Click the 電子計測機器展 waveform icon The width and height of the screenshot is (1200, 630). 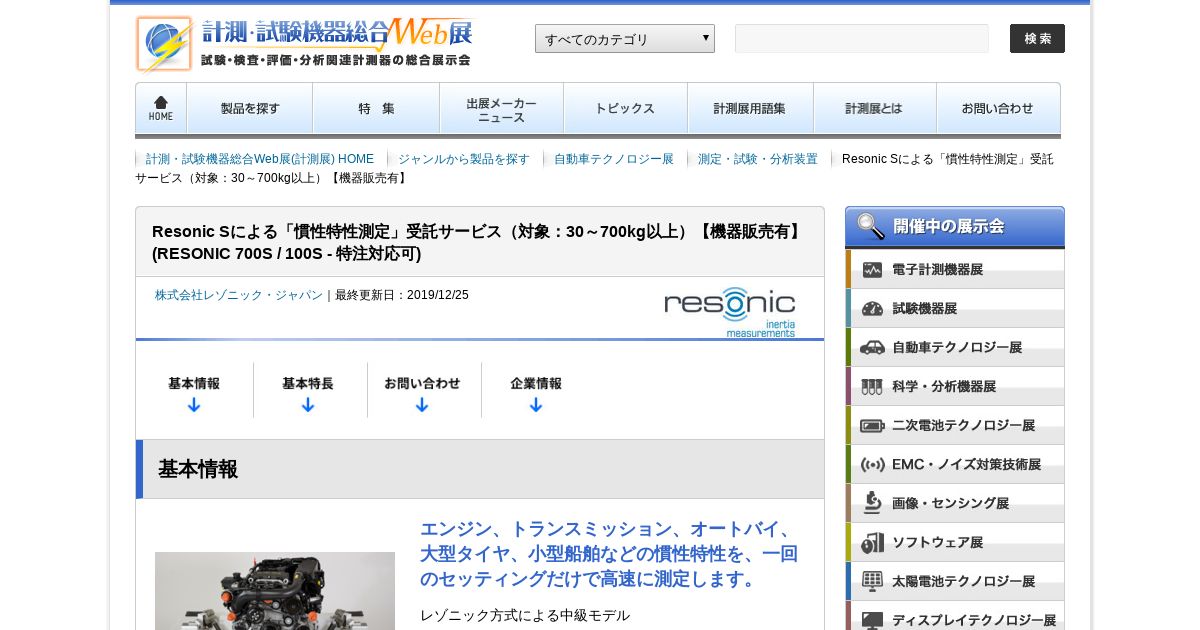click(x=872, y=270)
